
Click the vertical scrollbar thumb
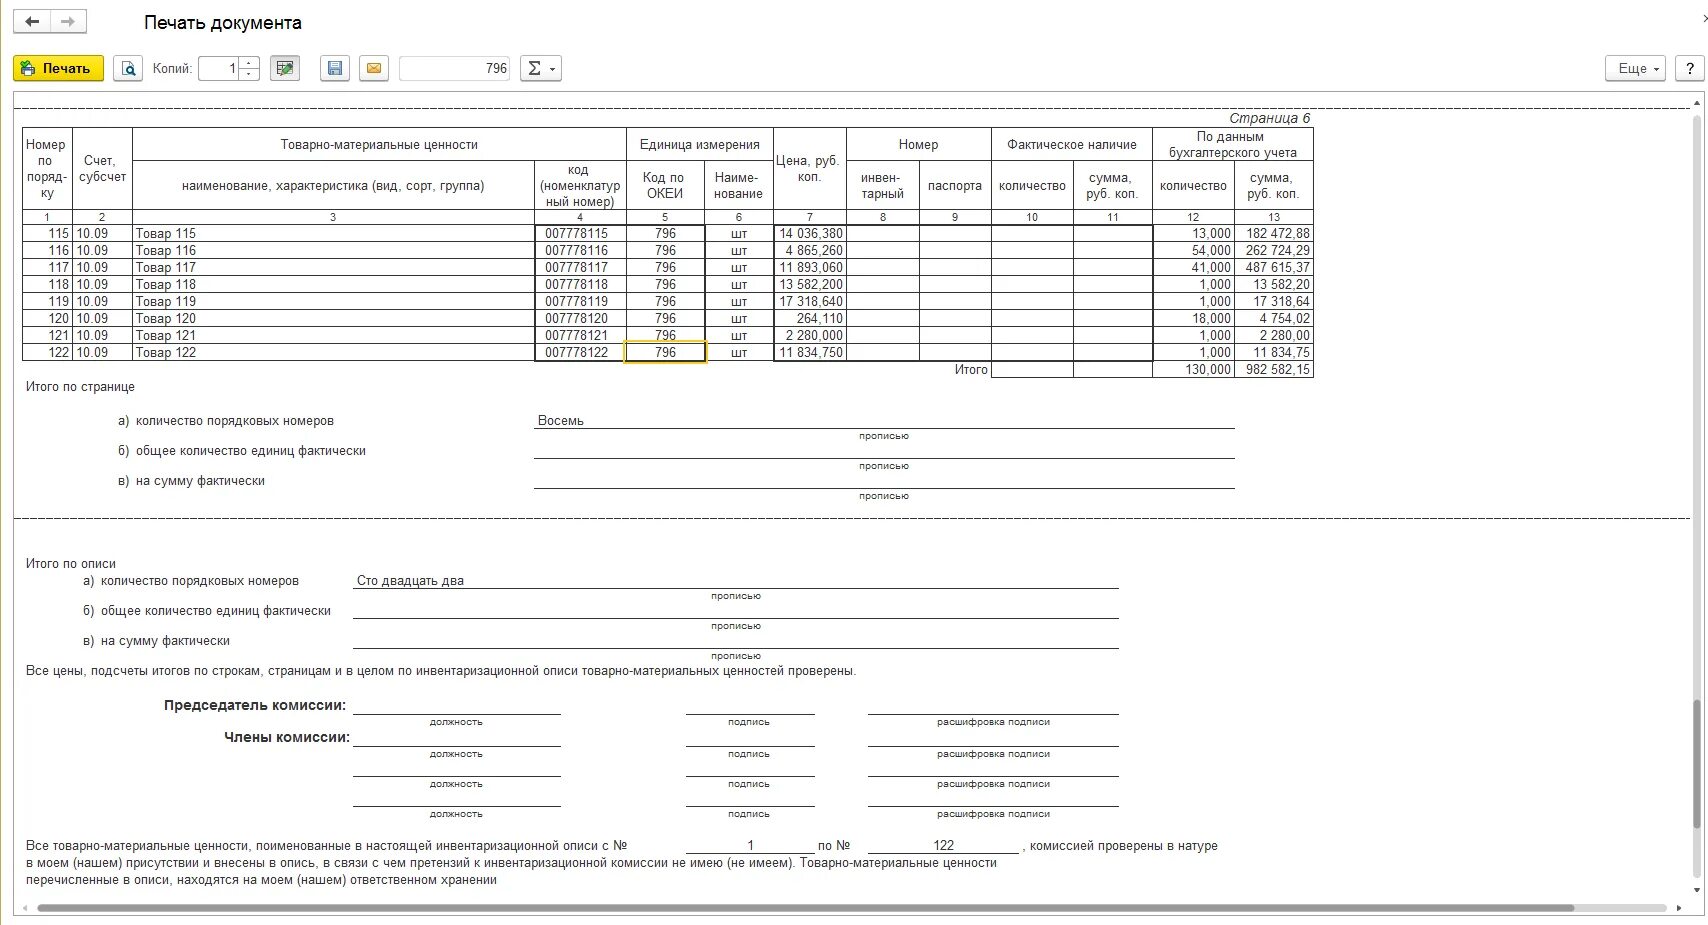click(1696, 764)
